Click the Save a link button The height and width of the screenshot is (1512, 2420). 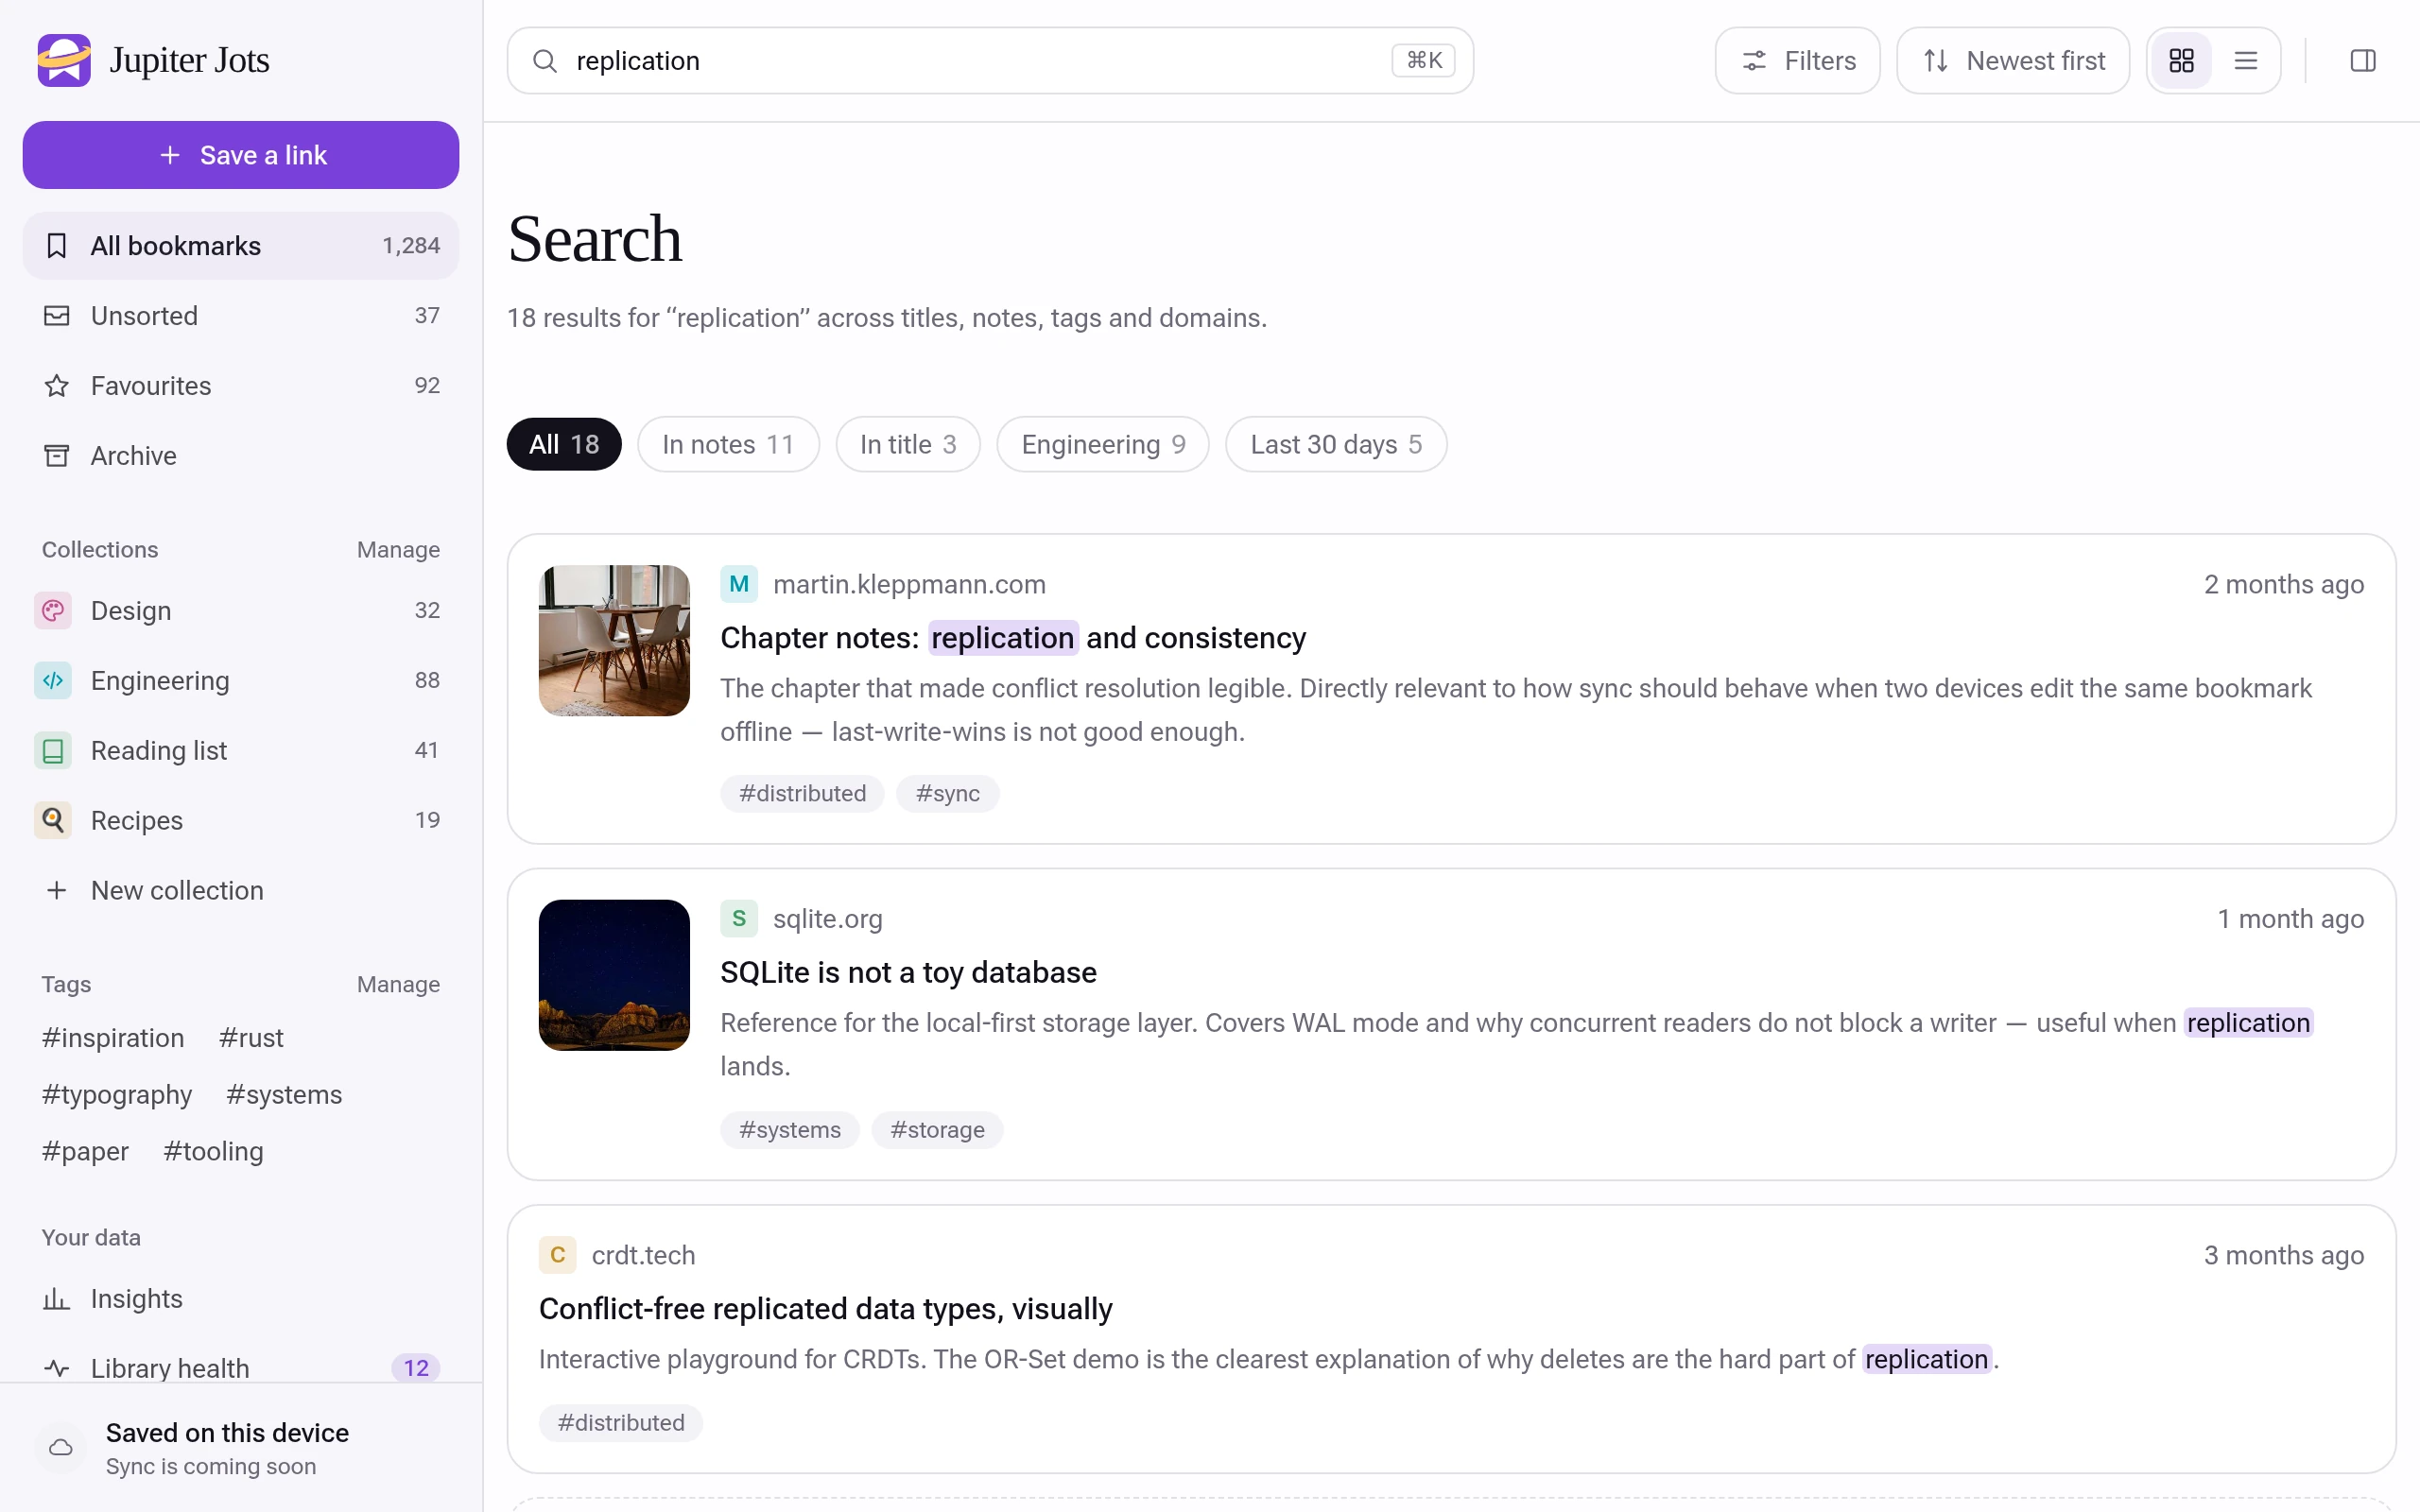point(241,155)
